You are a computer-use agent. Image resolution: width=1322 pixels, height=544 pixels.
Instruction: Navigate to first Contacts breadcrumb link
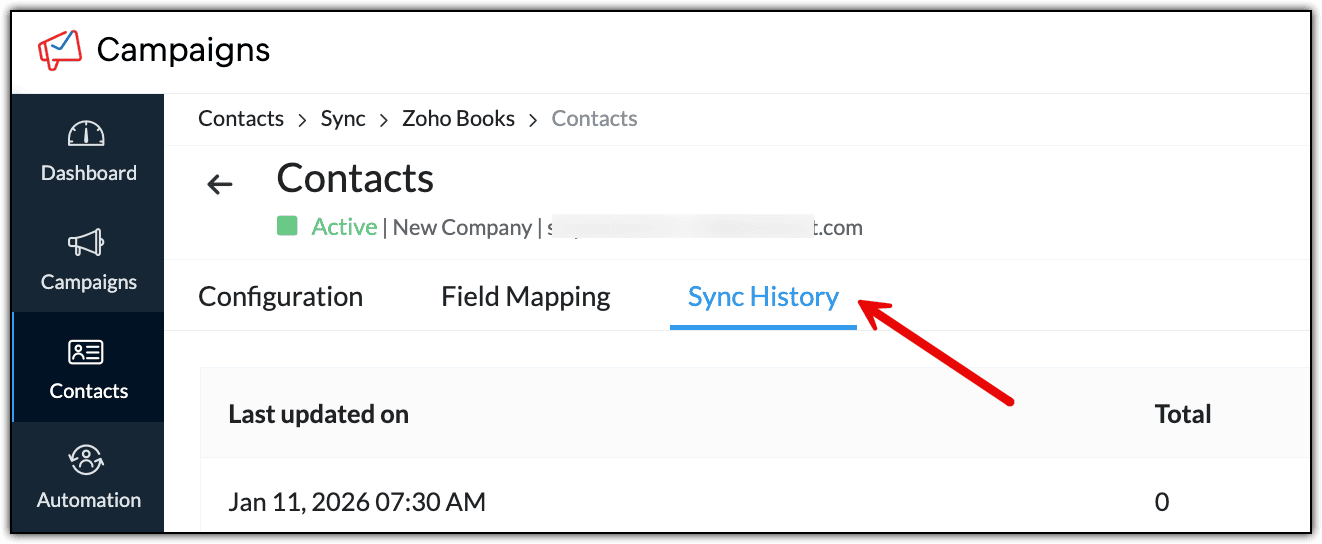pos(241,119)
